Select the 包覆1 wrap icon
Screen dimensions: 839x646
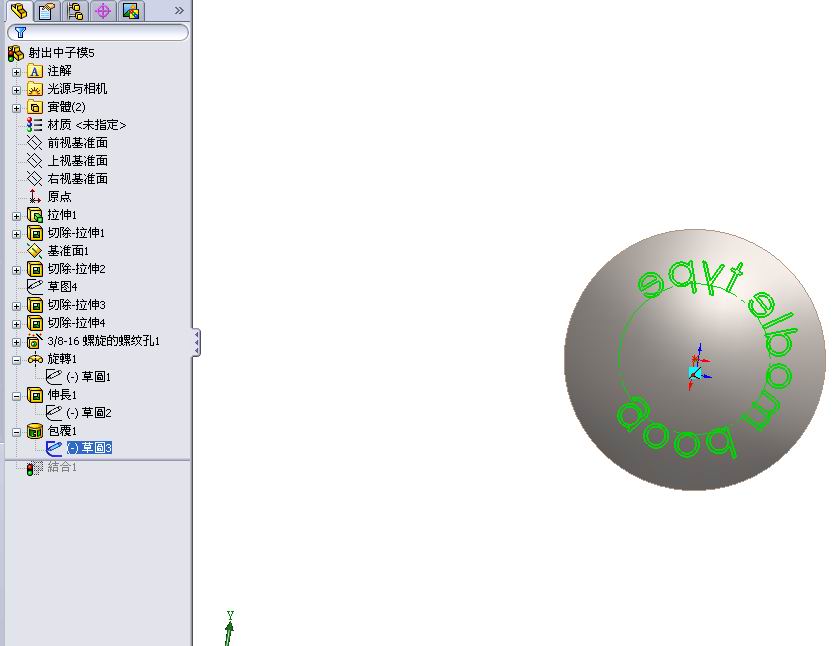tap(35, 431)
